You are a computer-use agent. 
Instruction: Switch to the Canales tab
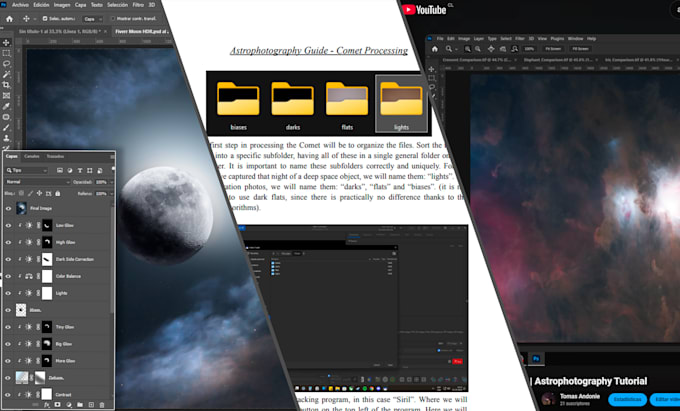[32, 157]
